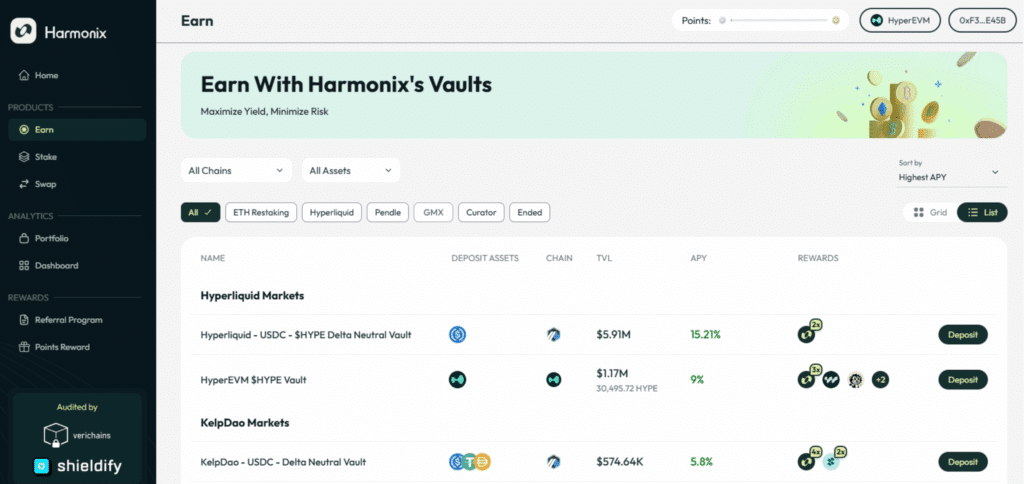Click the Stake layers icon

pos(24,157)
